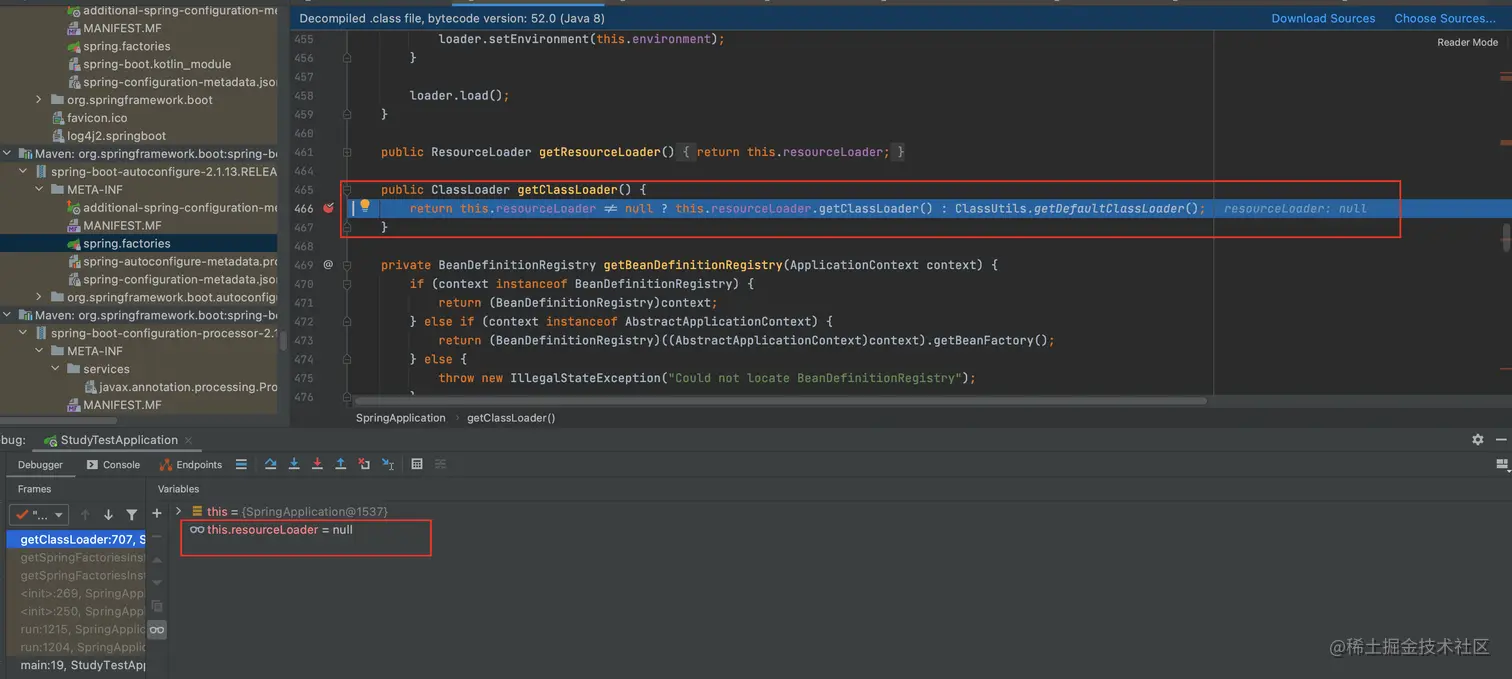Image resolution: width=1512 pixels, height=679 pixels.
Task: Click SpringApplication in the breadcrumb bar
Action: 401,418
